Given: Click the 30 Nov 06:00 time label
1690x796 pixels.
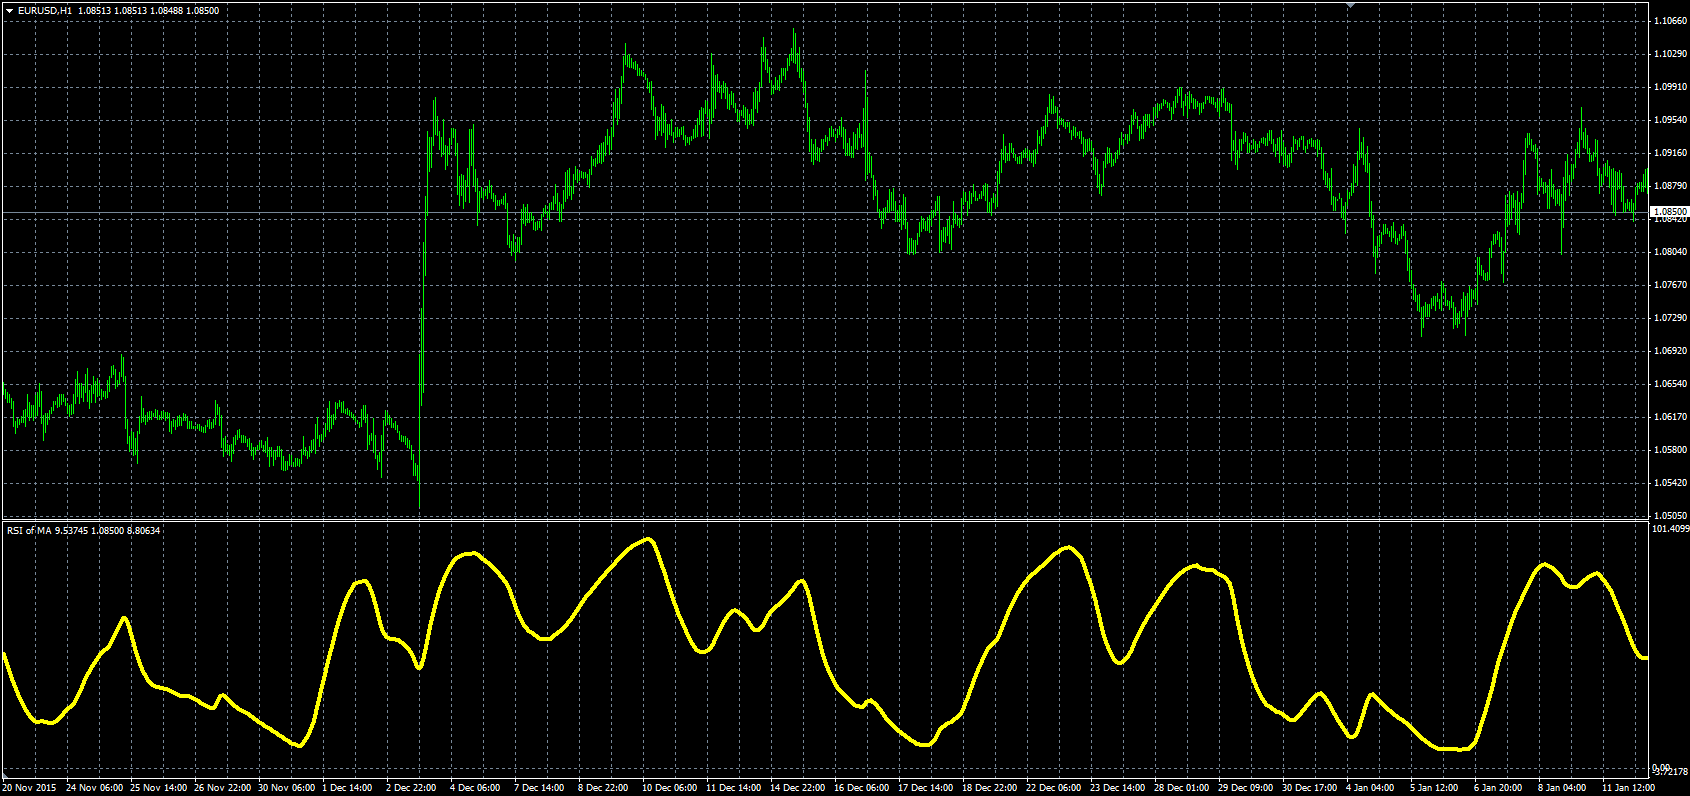Looking at the screenshot, I should point(286,788).
